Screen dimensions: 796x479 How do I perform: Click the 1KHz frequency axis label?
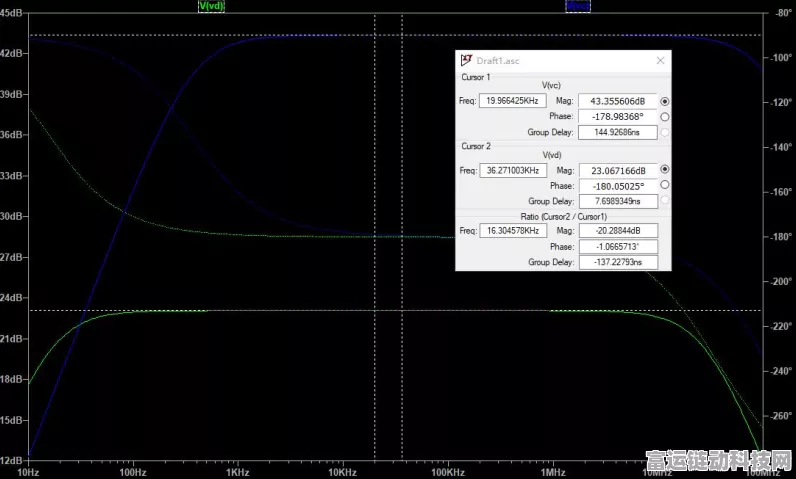click(238, 472)
